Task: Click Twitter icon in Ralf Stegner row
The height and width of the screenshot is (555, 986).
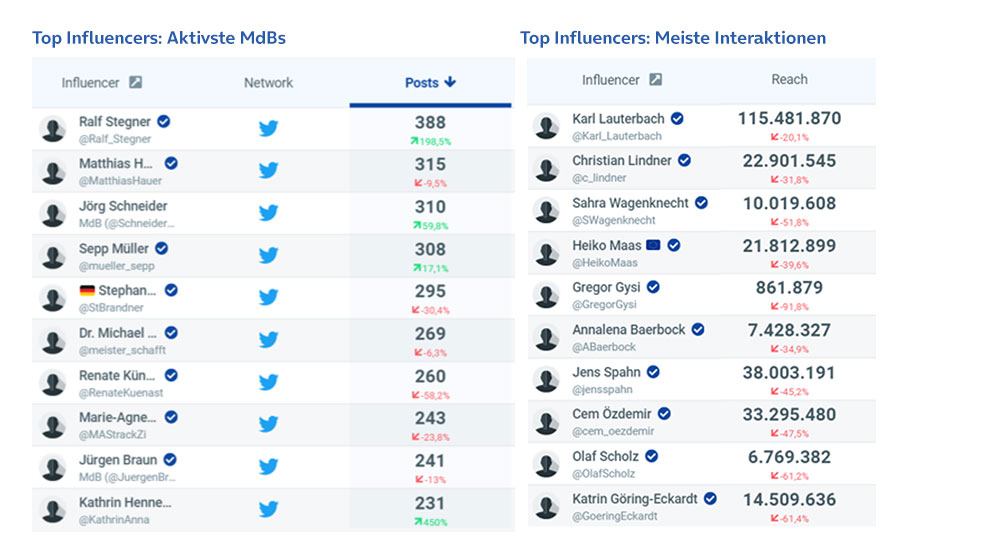Action: coord(268,129)
